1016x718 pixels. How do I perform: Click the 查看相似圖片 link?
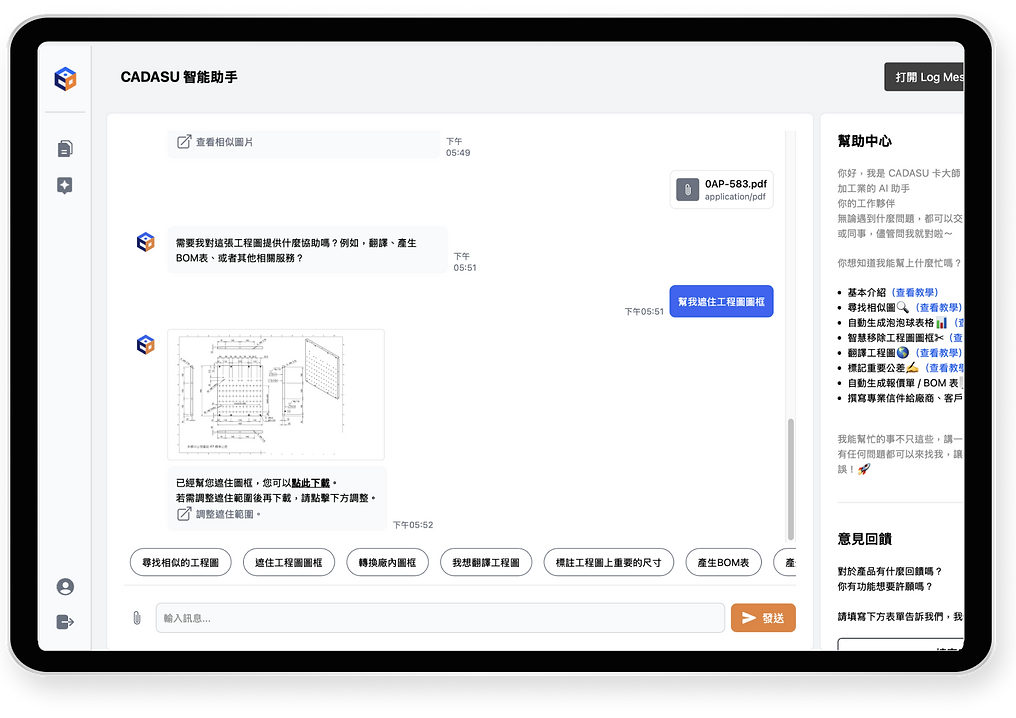click(x=224, y=142)
